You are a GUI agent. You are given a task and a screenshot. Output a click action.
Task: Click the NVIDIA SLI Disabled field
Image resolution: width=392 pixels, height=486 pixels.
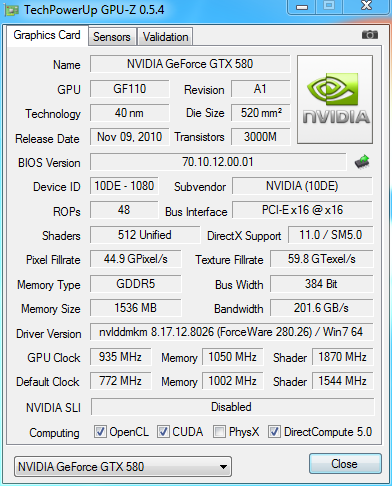pos(232,407)
